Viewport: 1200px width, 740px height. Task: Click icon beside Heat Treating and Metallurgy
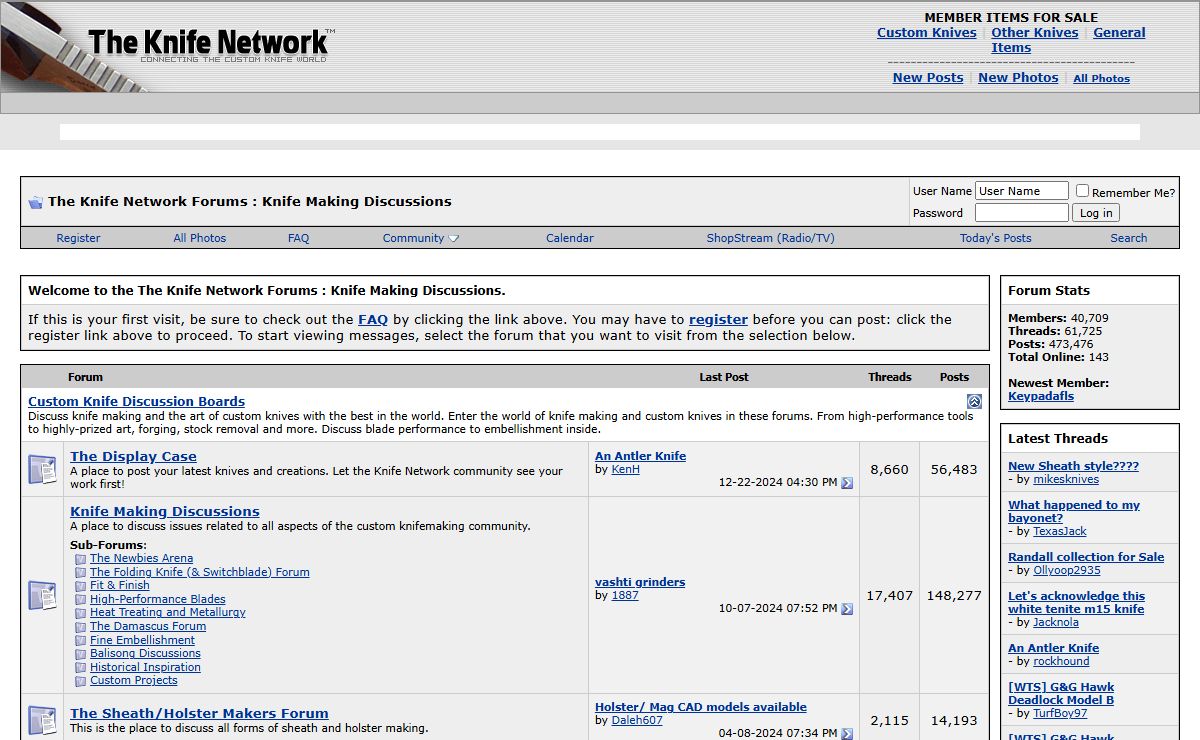[x=81, y=613]
